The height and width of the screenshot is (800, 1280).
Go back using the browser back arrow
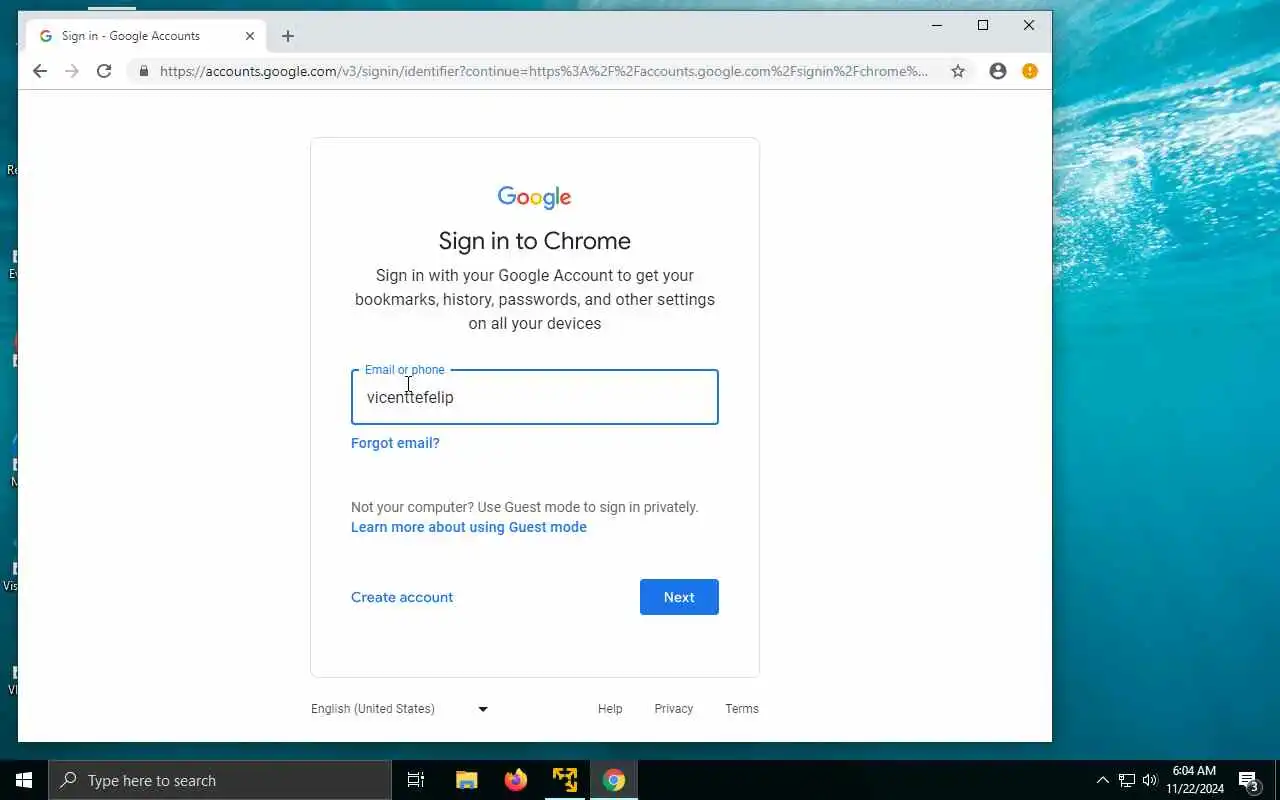[x=39, y=71]
